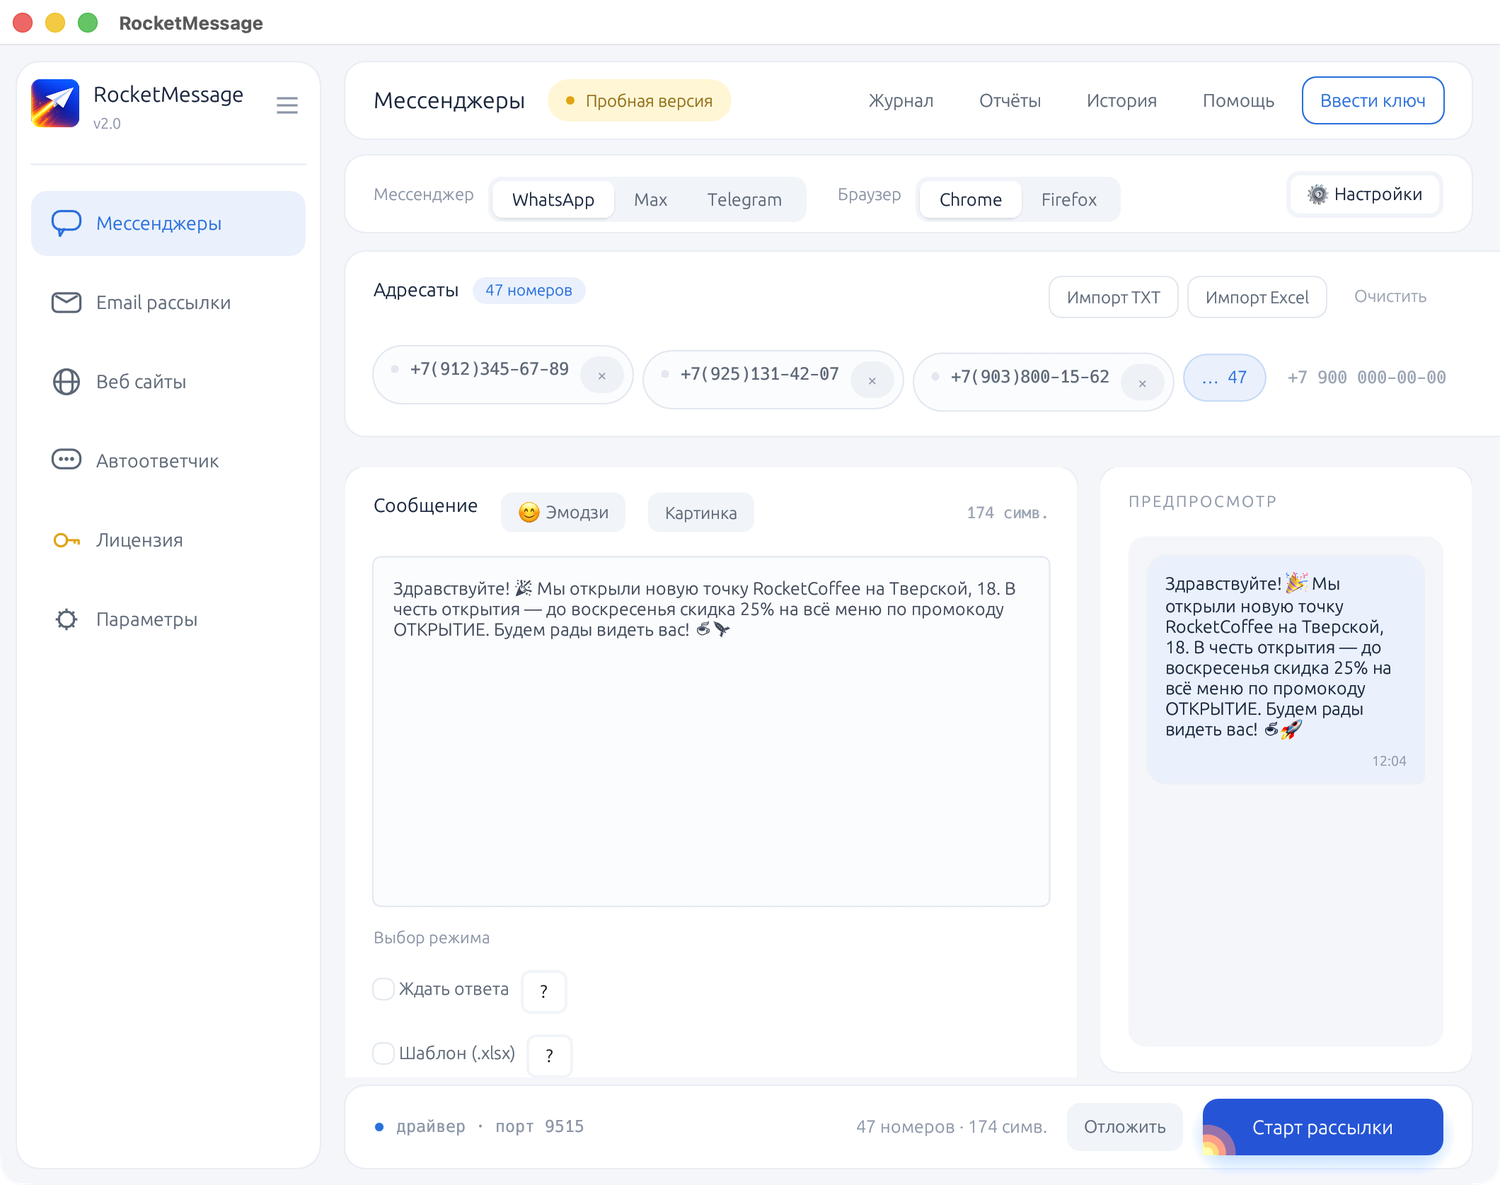Select the +7(912)345-67-89 recipient chip
The image size is (1500, 1185).
(502, 375)
